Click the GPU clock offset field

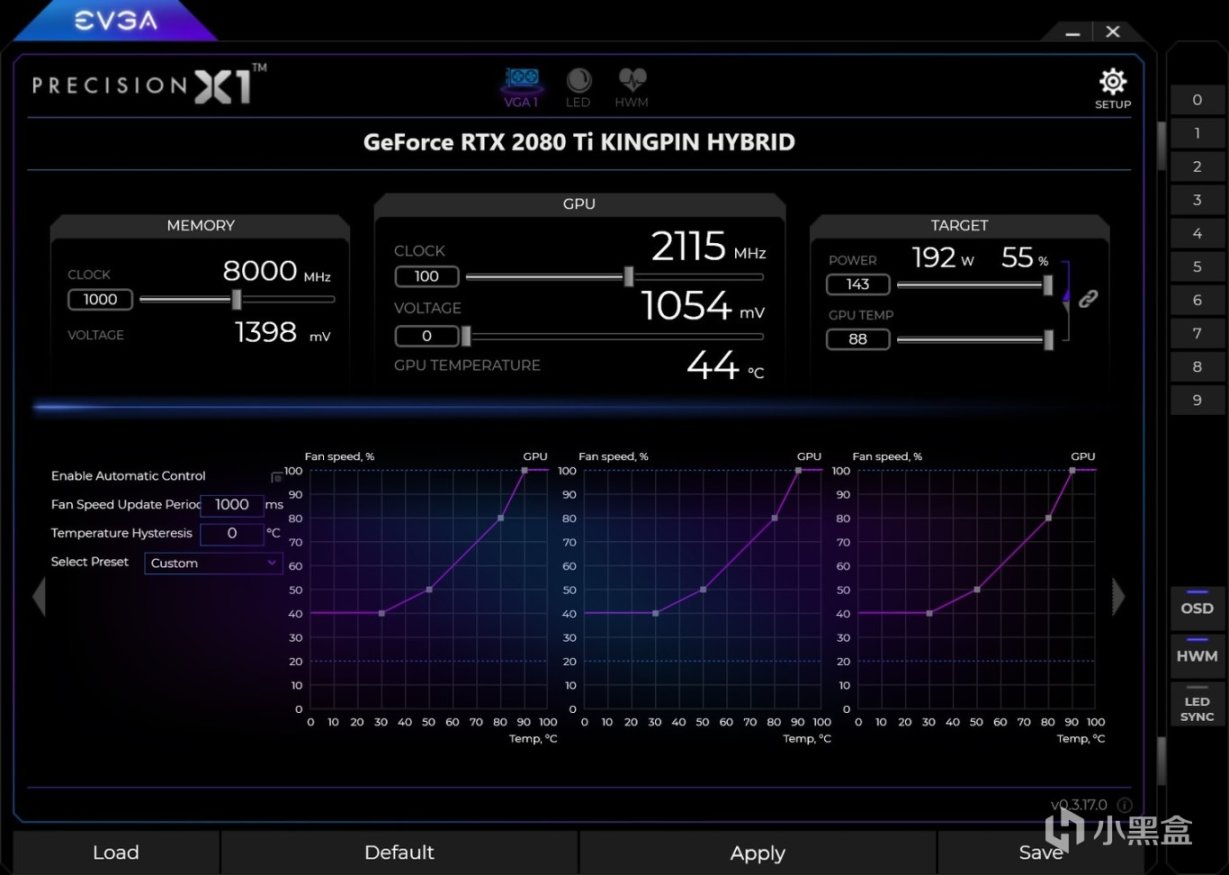[x=427, y=277]
